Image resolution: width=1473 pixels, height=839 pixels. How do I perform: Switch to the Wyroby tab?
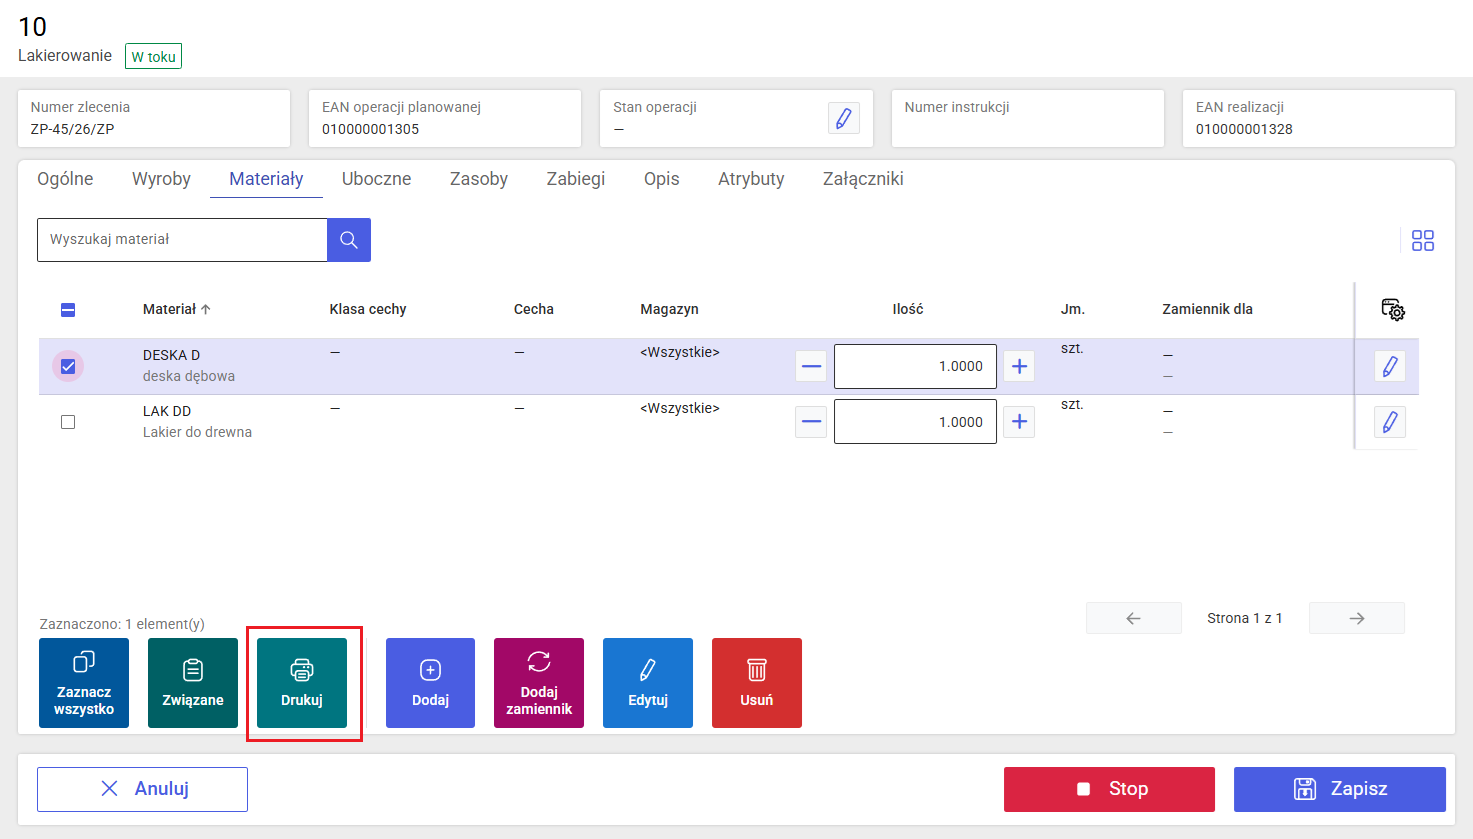coord(161,179)
